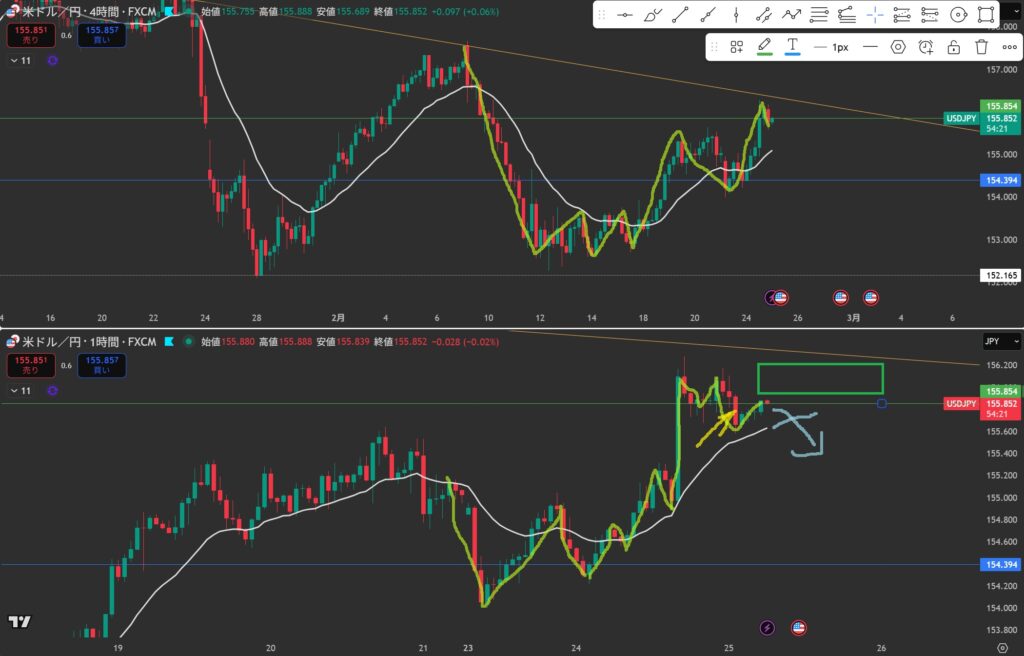This screenshot has height=656, width=1024.
Task: Open the line style dropdown
Action: (x=870, y=47)
